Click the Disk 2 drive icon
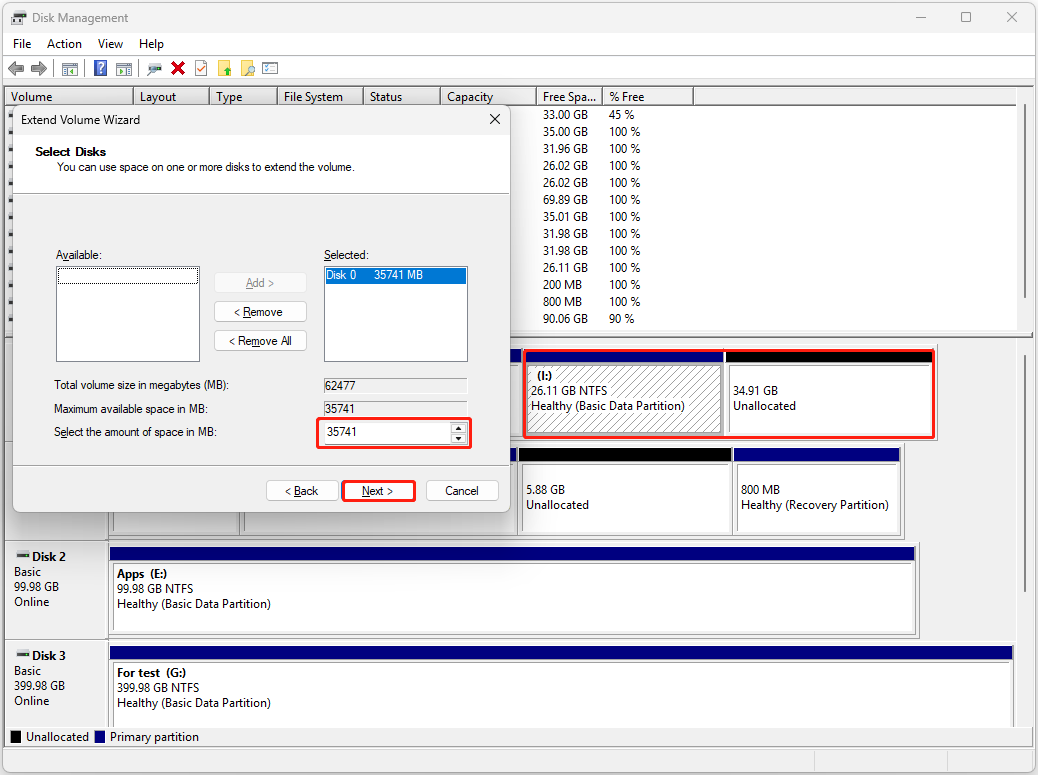Image resolution: width=1038 pixels, height=775 pixels. pyautogui.click(x=23, y=556)
